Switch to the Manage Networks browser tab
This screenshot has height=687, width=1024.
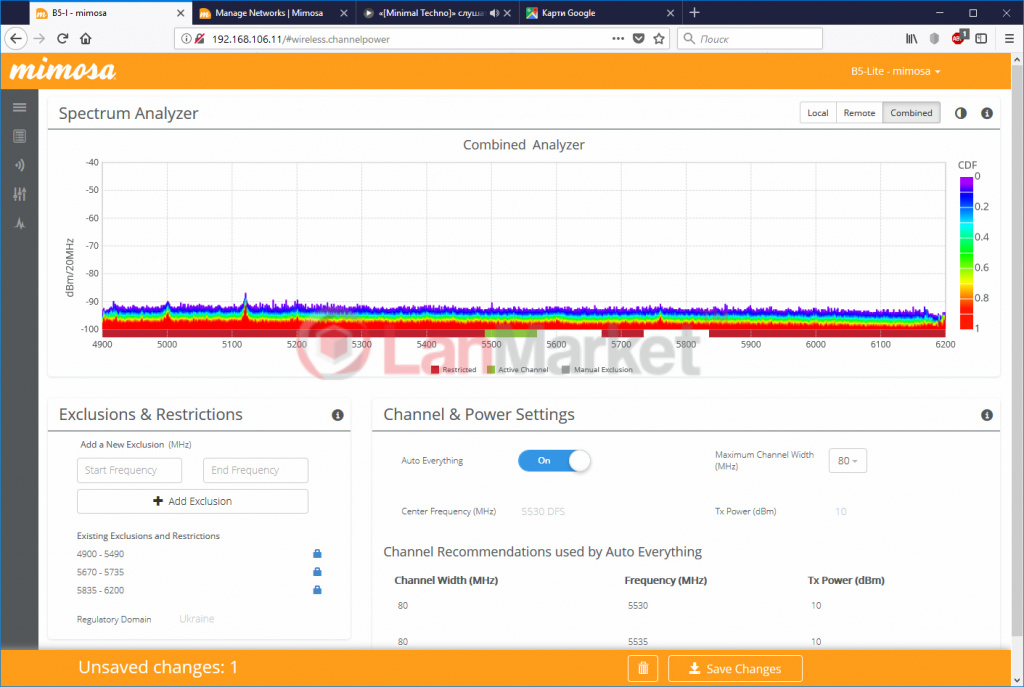(270, 13)
